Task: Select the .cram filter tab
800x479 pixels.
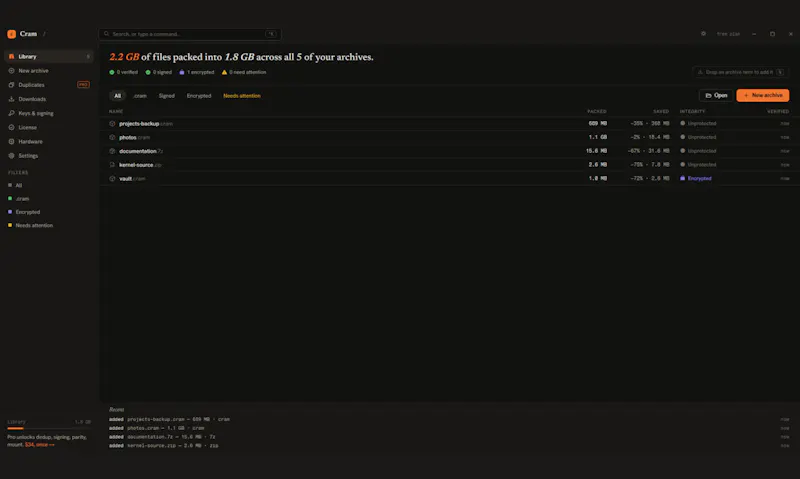Action: click(140, 96)
